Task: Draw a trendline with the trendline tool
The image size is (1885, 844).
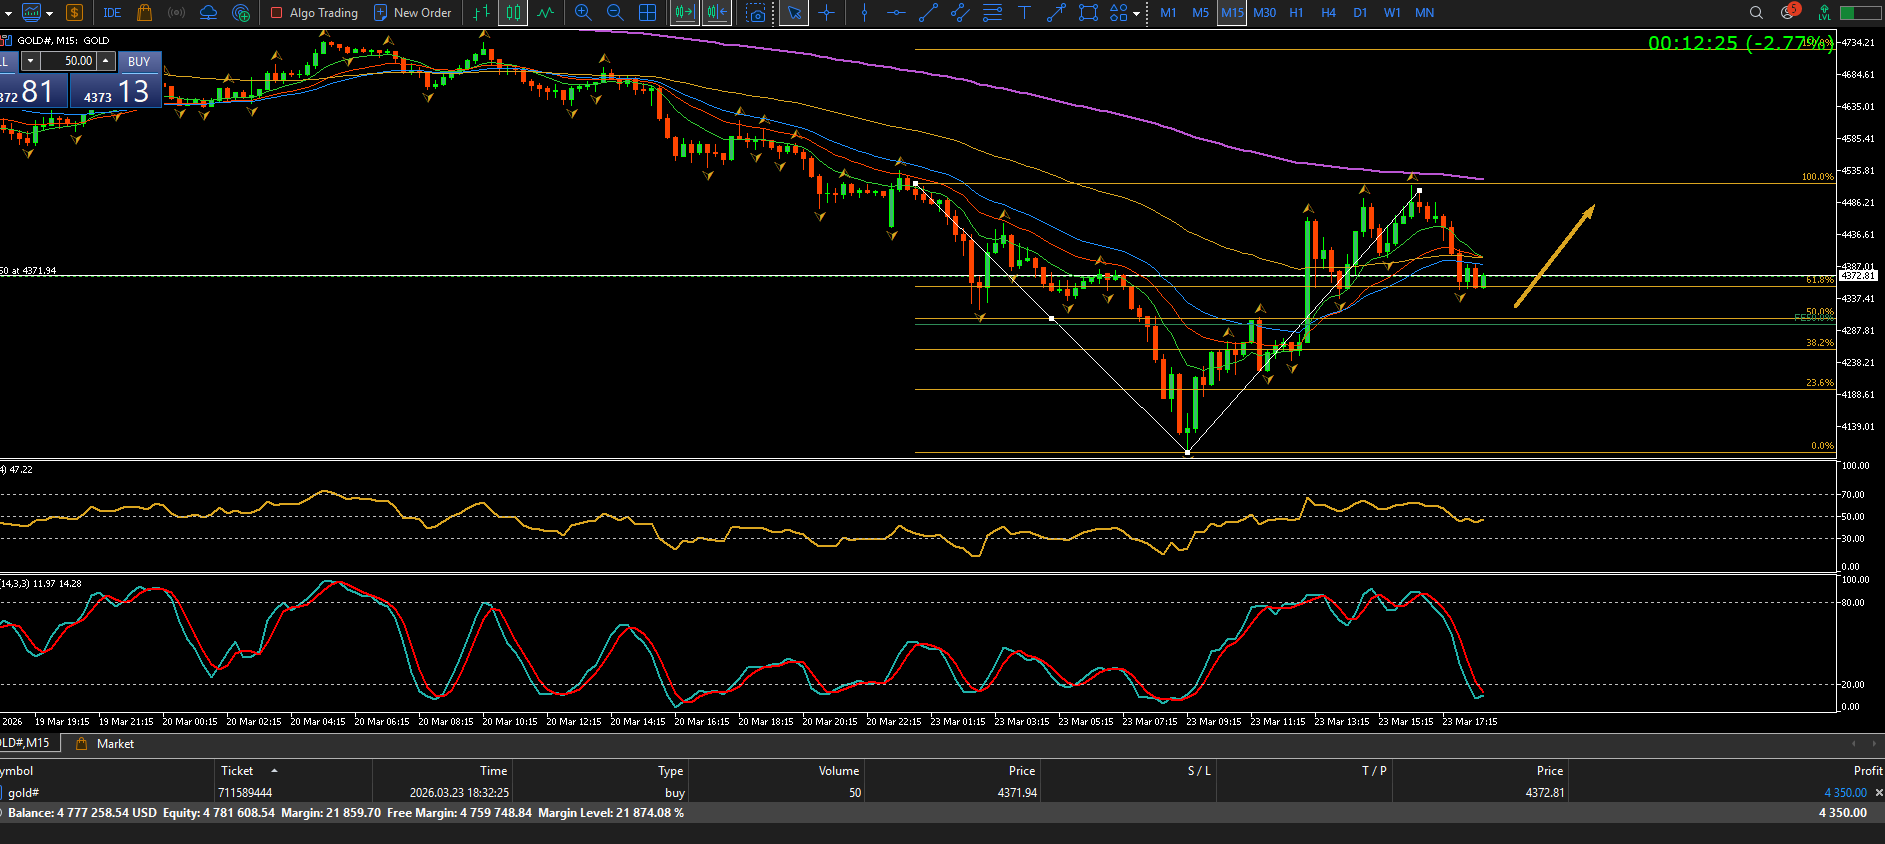Action: (928, 13)
